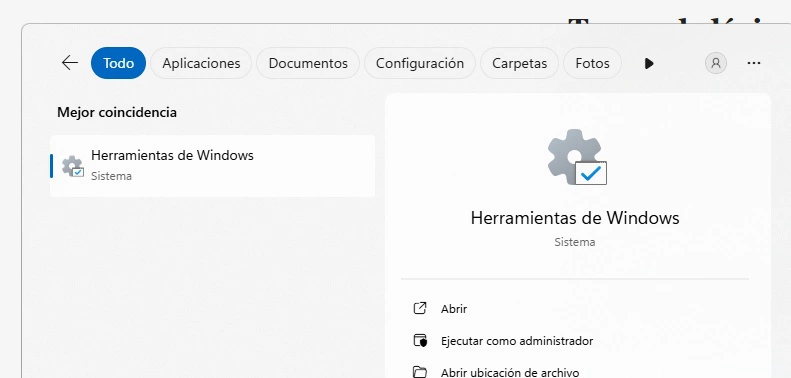Choose Ejecutar como administrador
Screen dimensions: 791x378
click(517, 341)
